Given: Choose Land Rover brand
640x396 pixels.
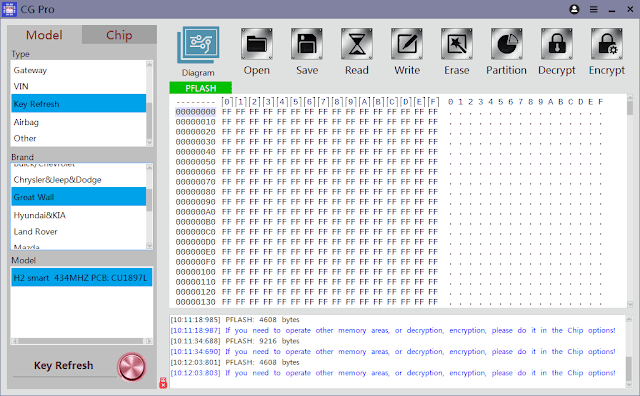Looking at the screenshot, I should [78, 231].
